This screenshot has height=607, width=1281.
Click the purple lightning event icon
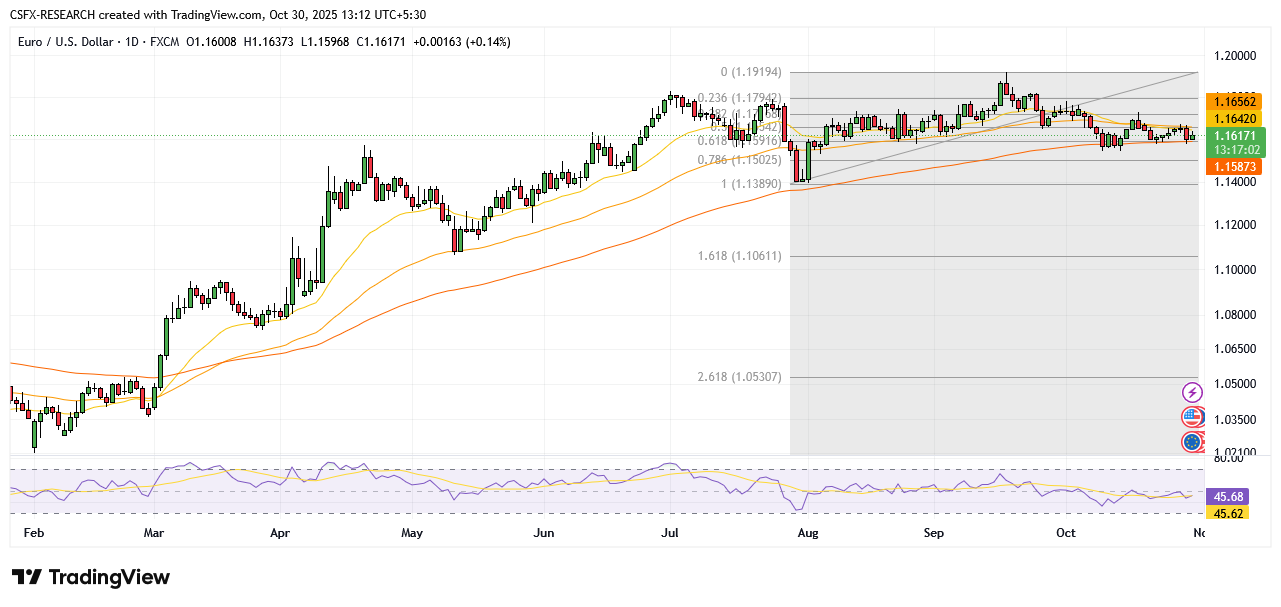coord(1191,392)
